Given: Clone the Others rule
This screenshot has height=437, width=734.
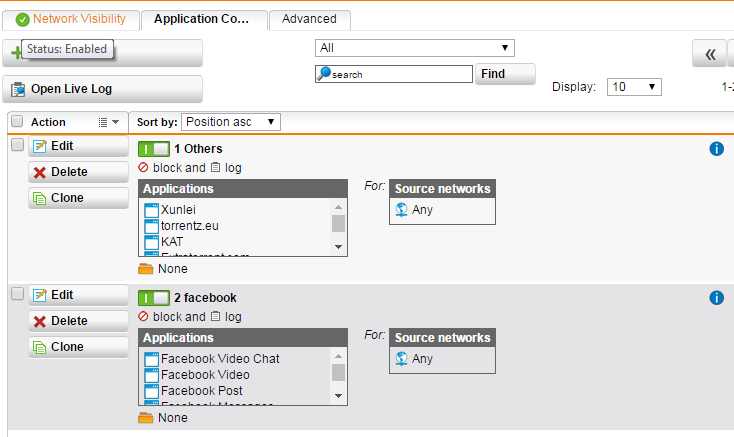Looking at the screenshot, I should [78, 198].
